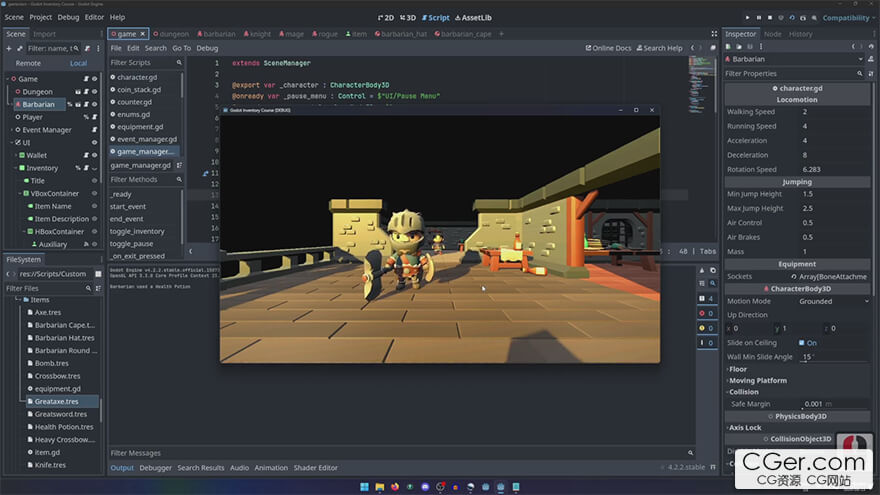Toggle visibility of Title node
The width and height of the screenshot is (880, 495).
(94, 181)
